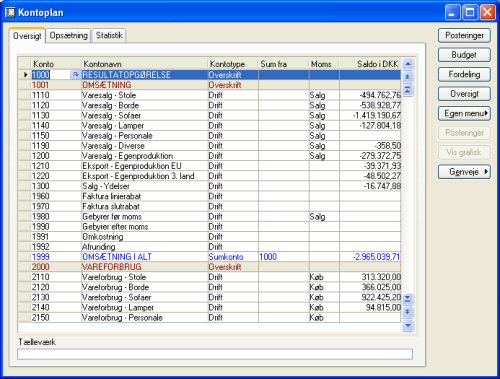Select Varesalg - Personale row
The height and width of the screenshot is (379, 500).
[x=210, y=136]
